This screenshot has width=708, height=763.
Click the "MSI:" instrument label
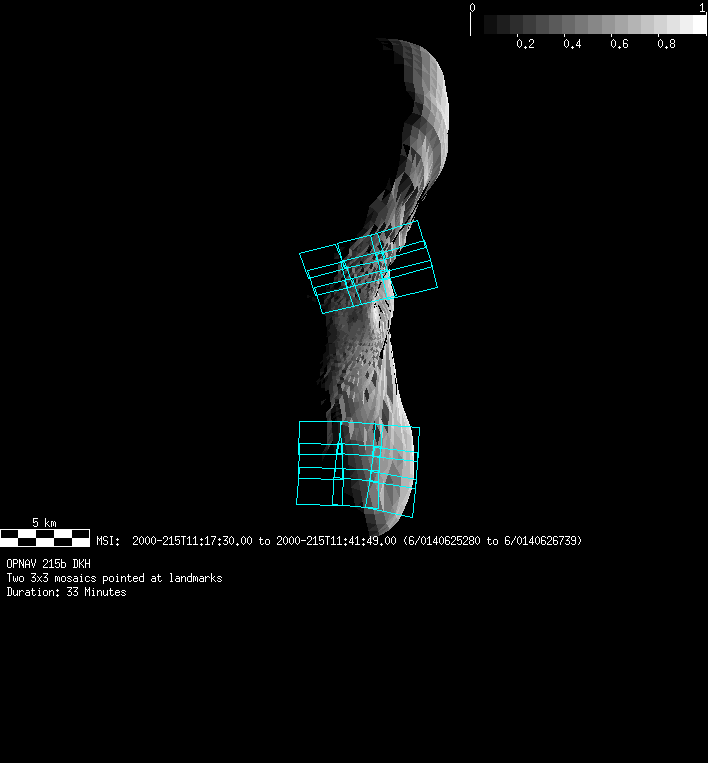point(108,541)
